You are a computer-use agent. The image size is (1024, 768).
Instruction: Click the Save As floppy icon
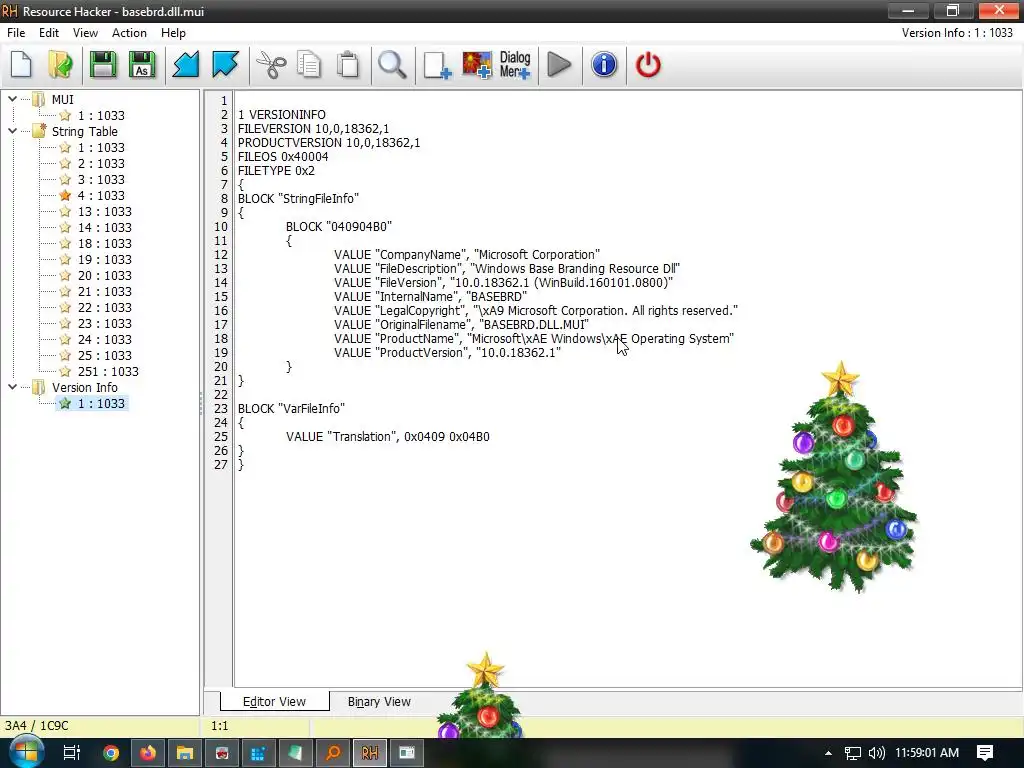click(142, 65)
